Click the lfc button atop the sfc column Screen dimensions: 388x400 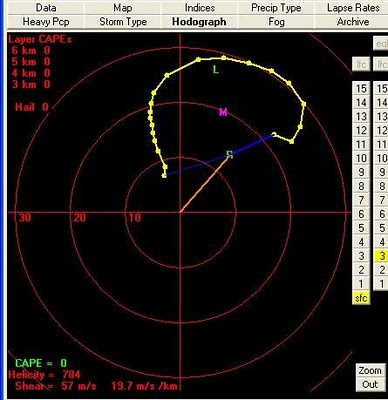click(x=361, y=64)
